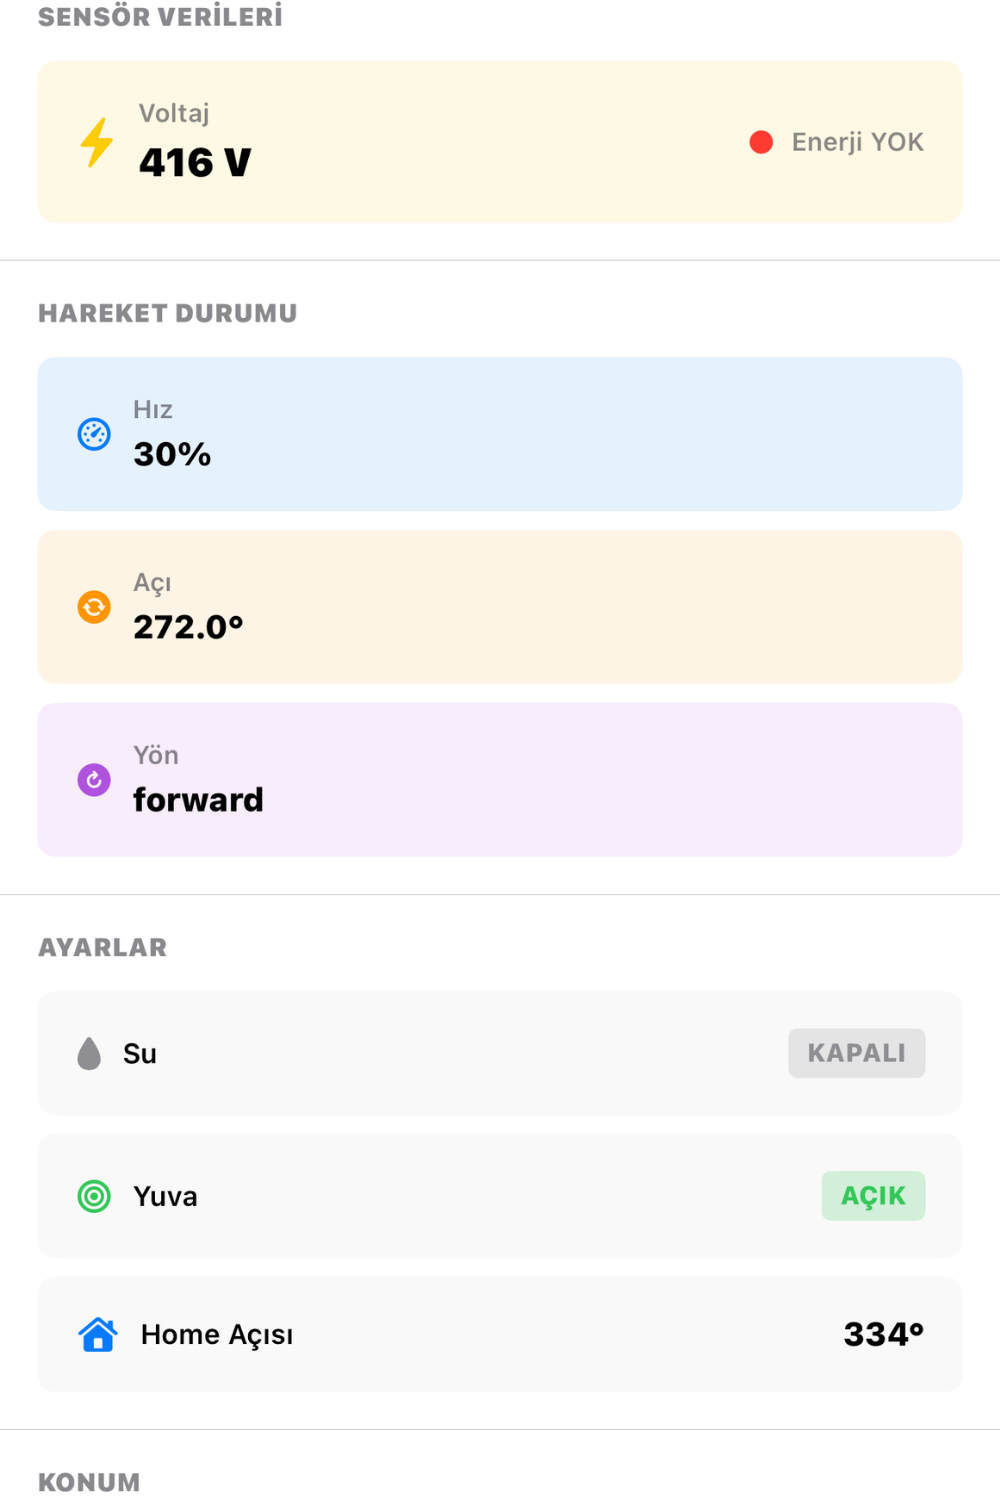Tap the Su setting label
Screen dimensions: 1000x1500
pyautogui.click(x=140, y=1054)
